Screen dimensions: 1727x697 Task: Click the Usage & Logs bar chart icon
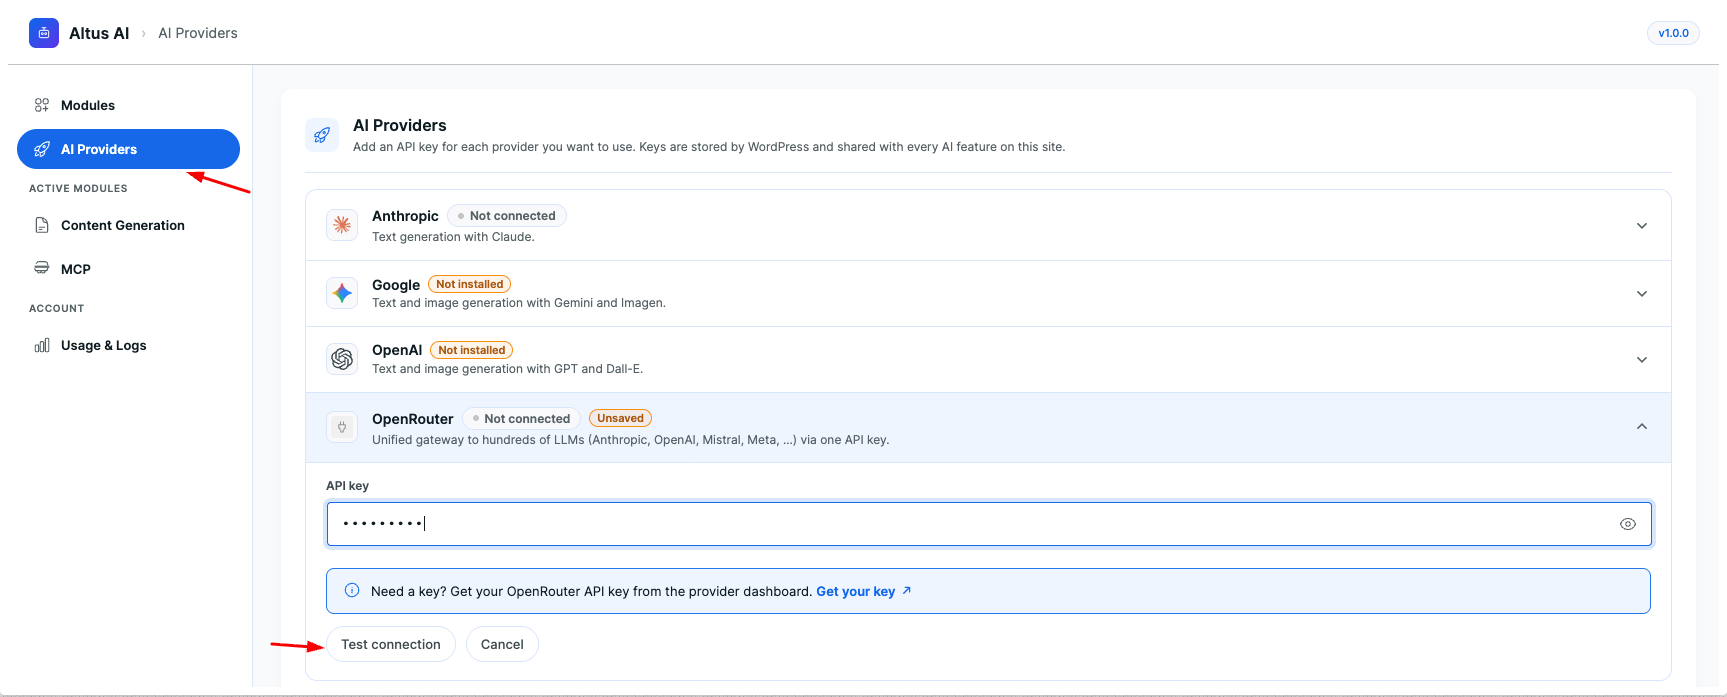(x=42, y=345)
